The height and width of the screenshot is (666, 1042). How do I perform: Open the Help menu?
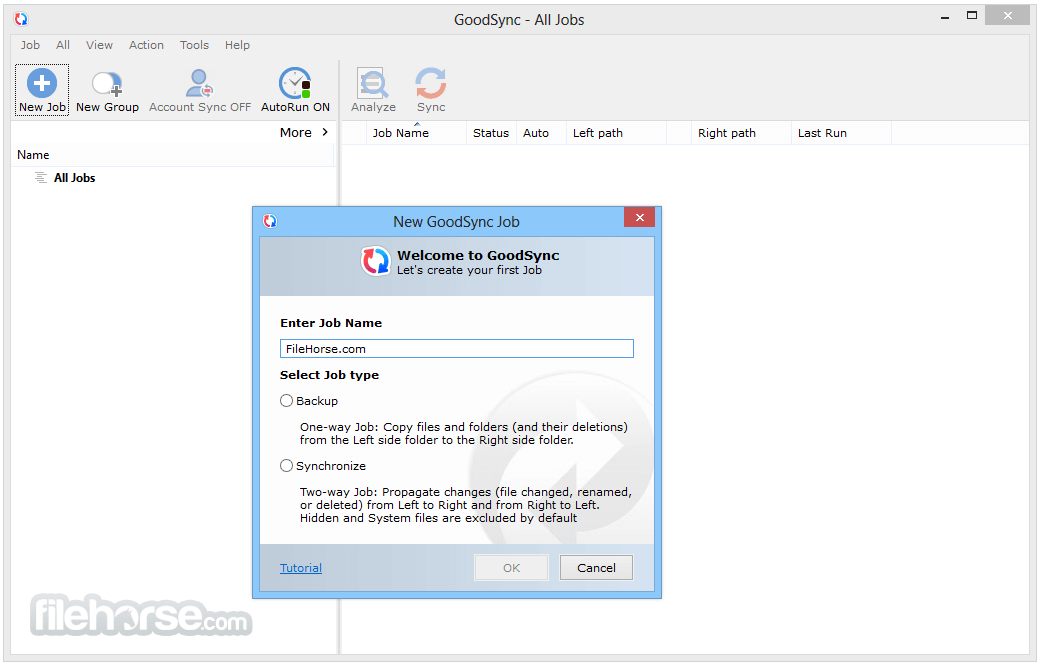click(x=237, y=45)
